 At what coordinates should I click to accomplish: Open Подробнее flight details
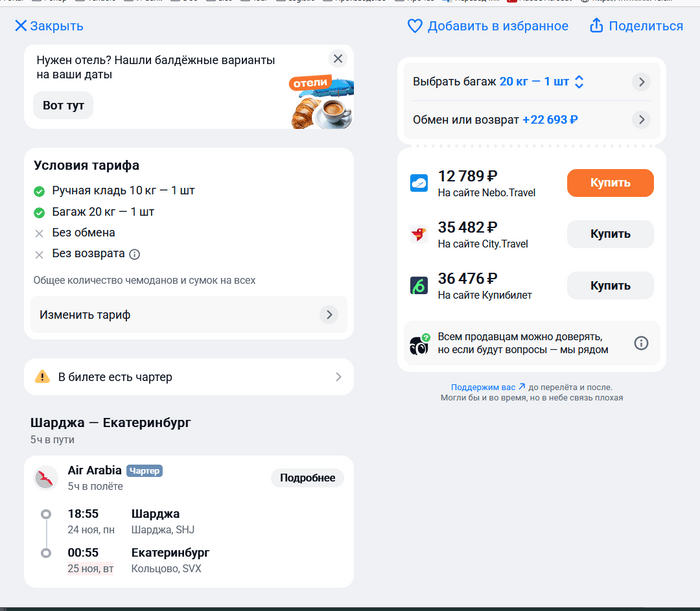click(x=307, y=478)
